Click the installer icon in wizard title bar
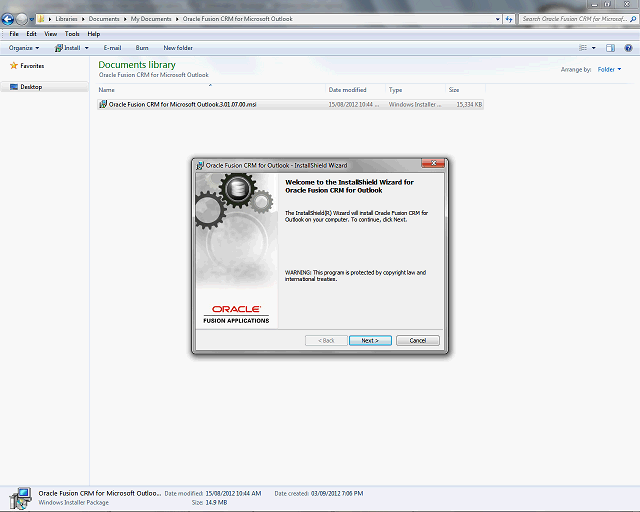The image size is (640, 512). [200, 165]
